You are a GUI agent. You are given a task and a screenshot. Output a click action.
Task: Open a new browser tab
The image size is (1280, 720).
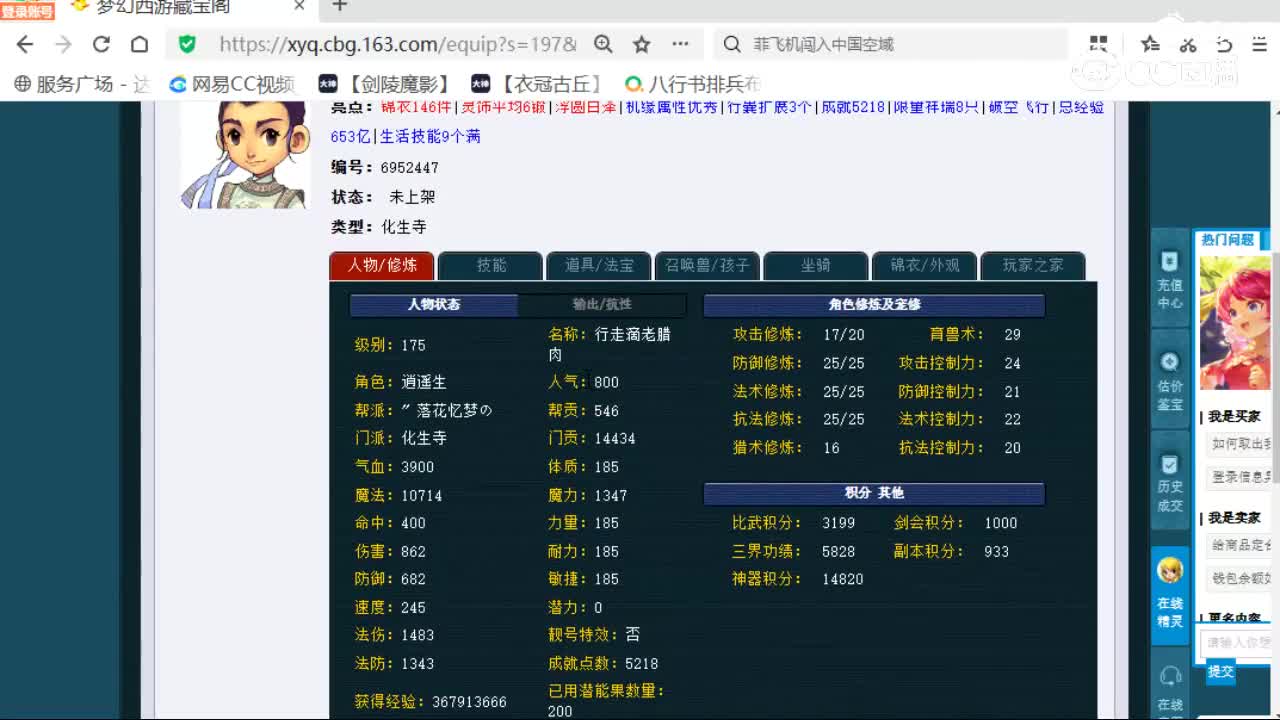point(340,6)
